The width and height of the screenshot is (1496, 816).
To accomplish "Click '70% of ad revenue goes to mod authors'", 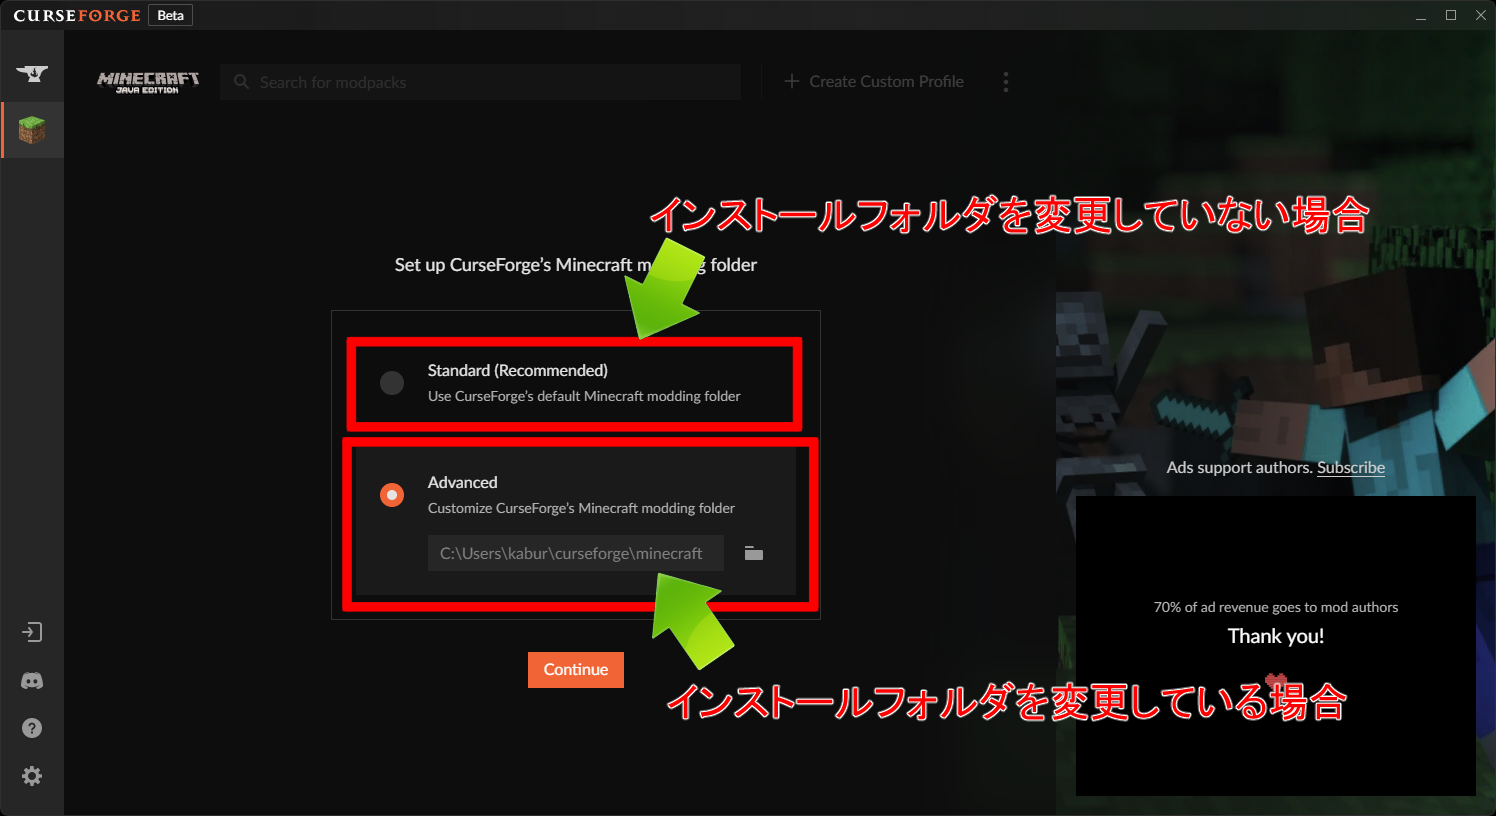I will click(1276, 608).
